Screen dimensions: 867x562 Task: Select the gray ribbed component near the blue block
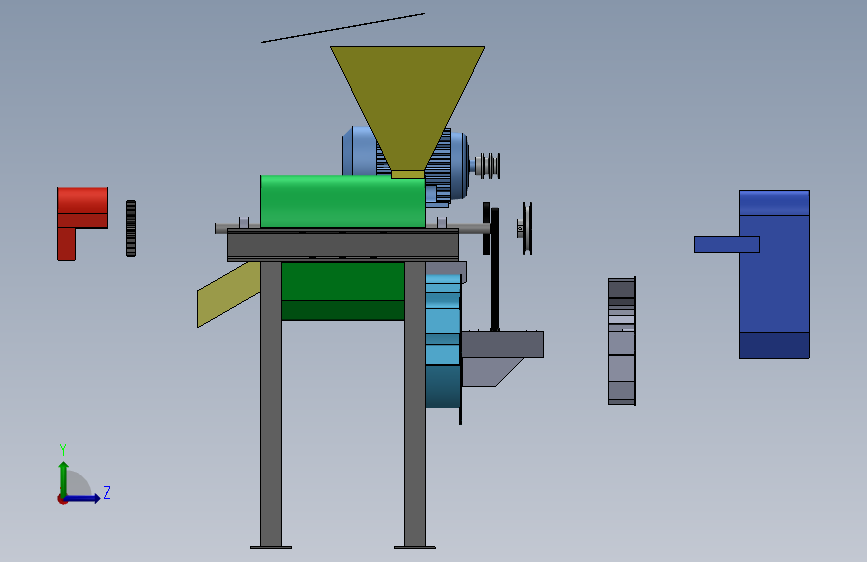click(x=621, y=341)
